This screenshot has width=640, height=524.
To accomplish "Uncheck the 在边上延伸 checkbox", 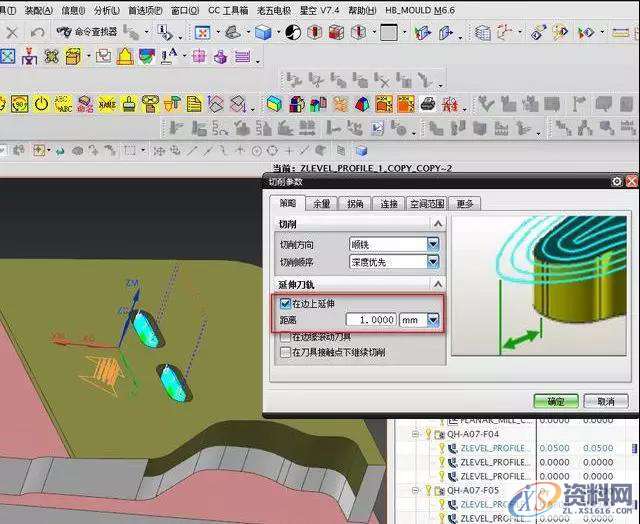I will click(286, 303).
